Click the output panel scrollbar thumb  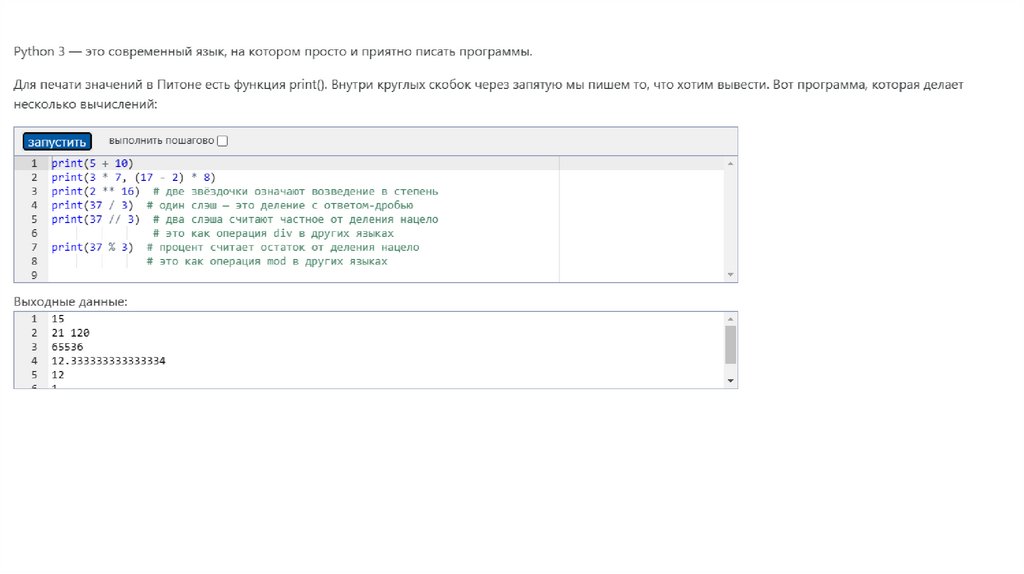[x=731, y=344]
